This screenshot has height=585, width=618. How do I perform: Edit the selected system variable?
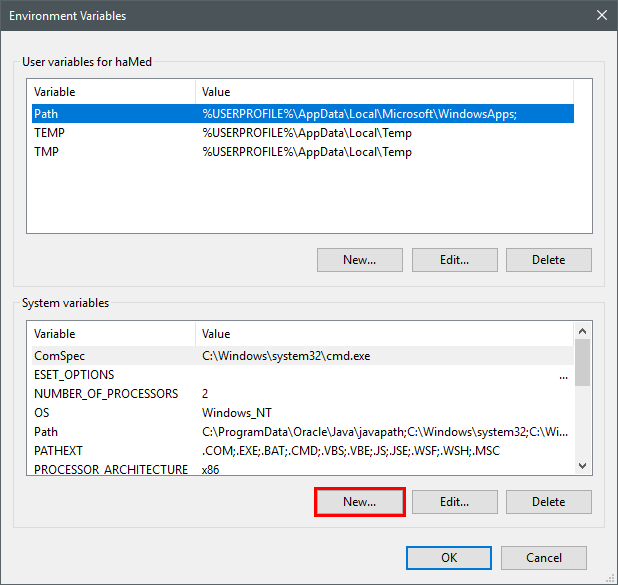click(x=454, y=502)
